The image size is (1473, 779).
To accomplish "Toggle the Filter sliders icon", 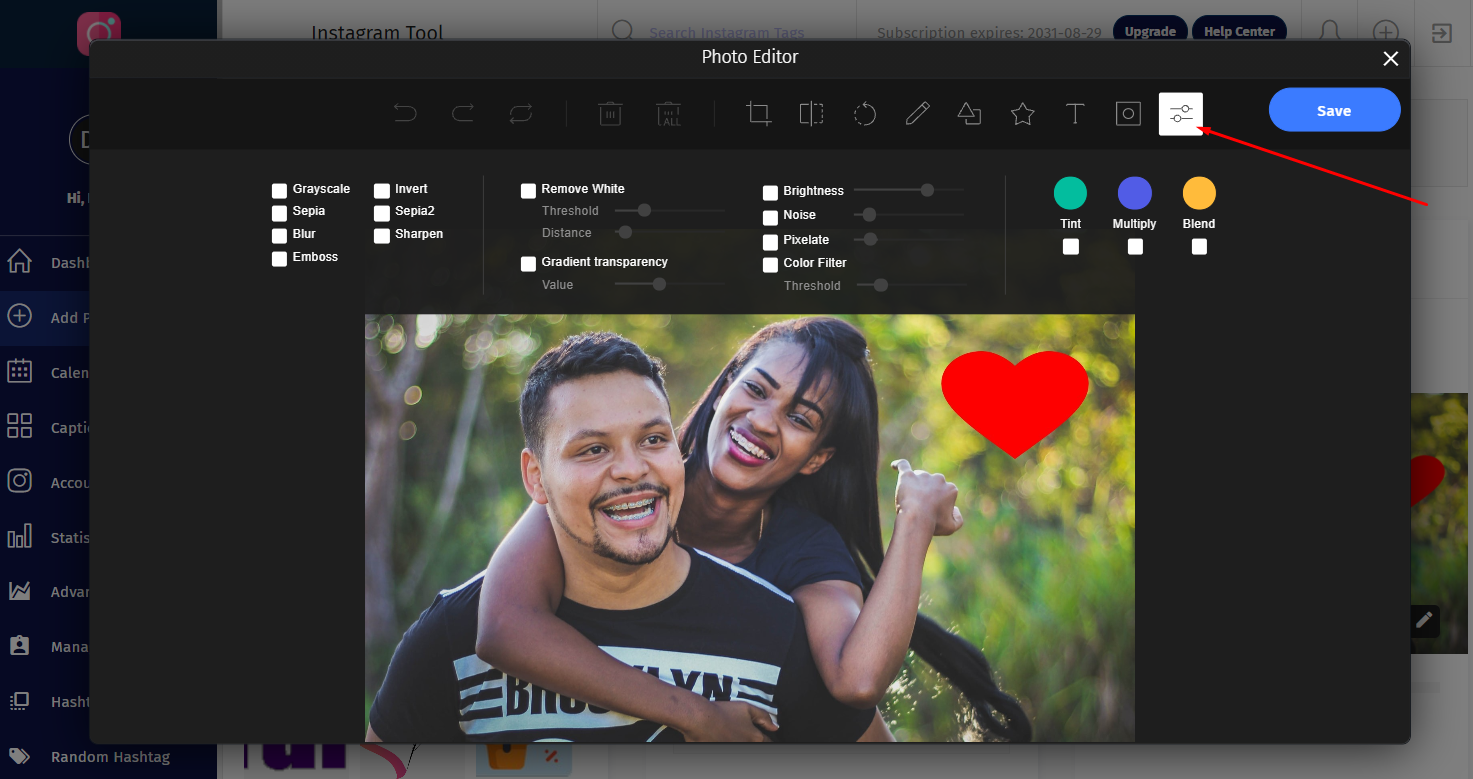I will [1181, 114].
